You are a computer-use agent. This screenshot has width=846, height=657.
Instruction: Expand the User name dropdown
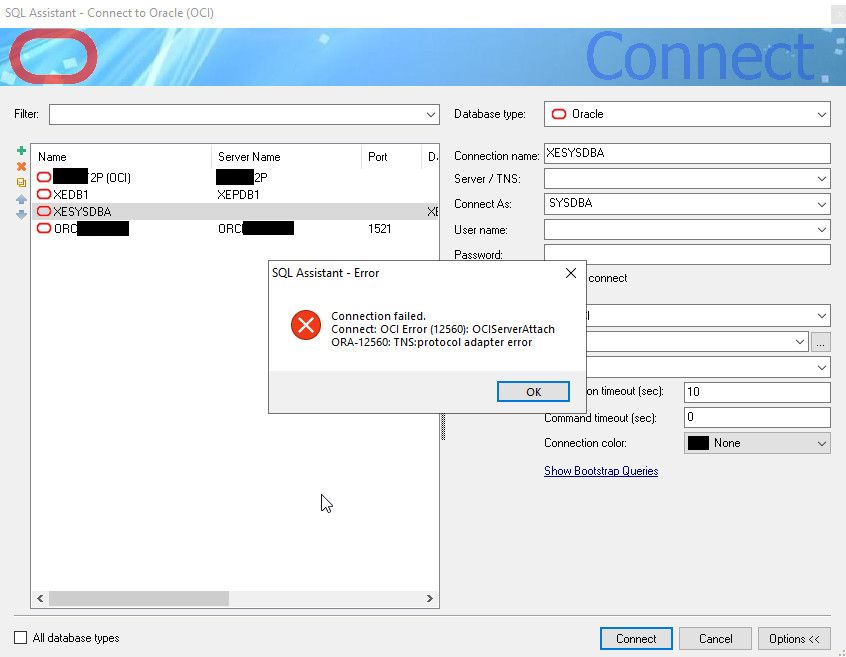821,230
